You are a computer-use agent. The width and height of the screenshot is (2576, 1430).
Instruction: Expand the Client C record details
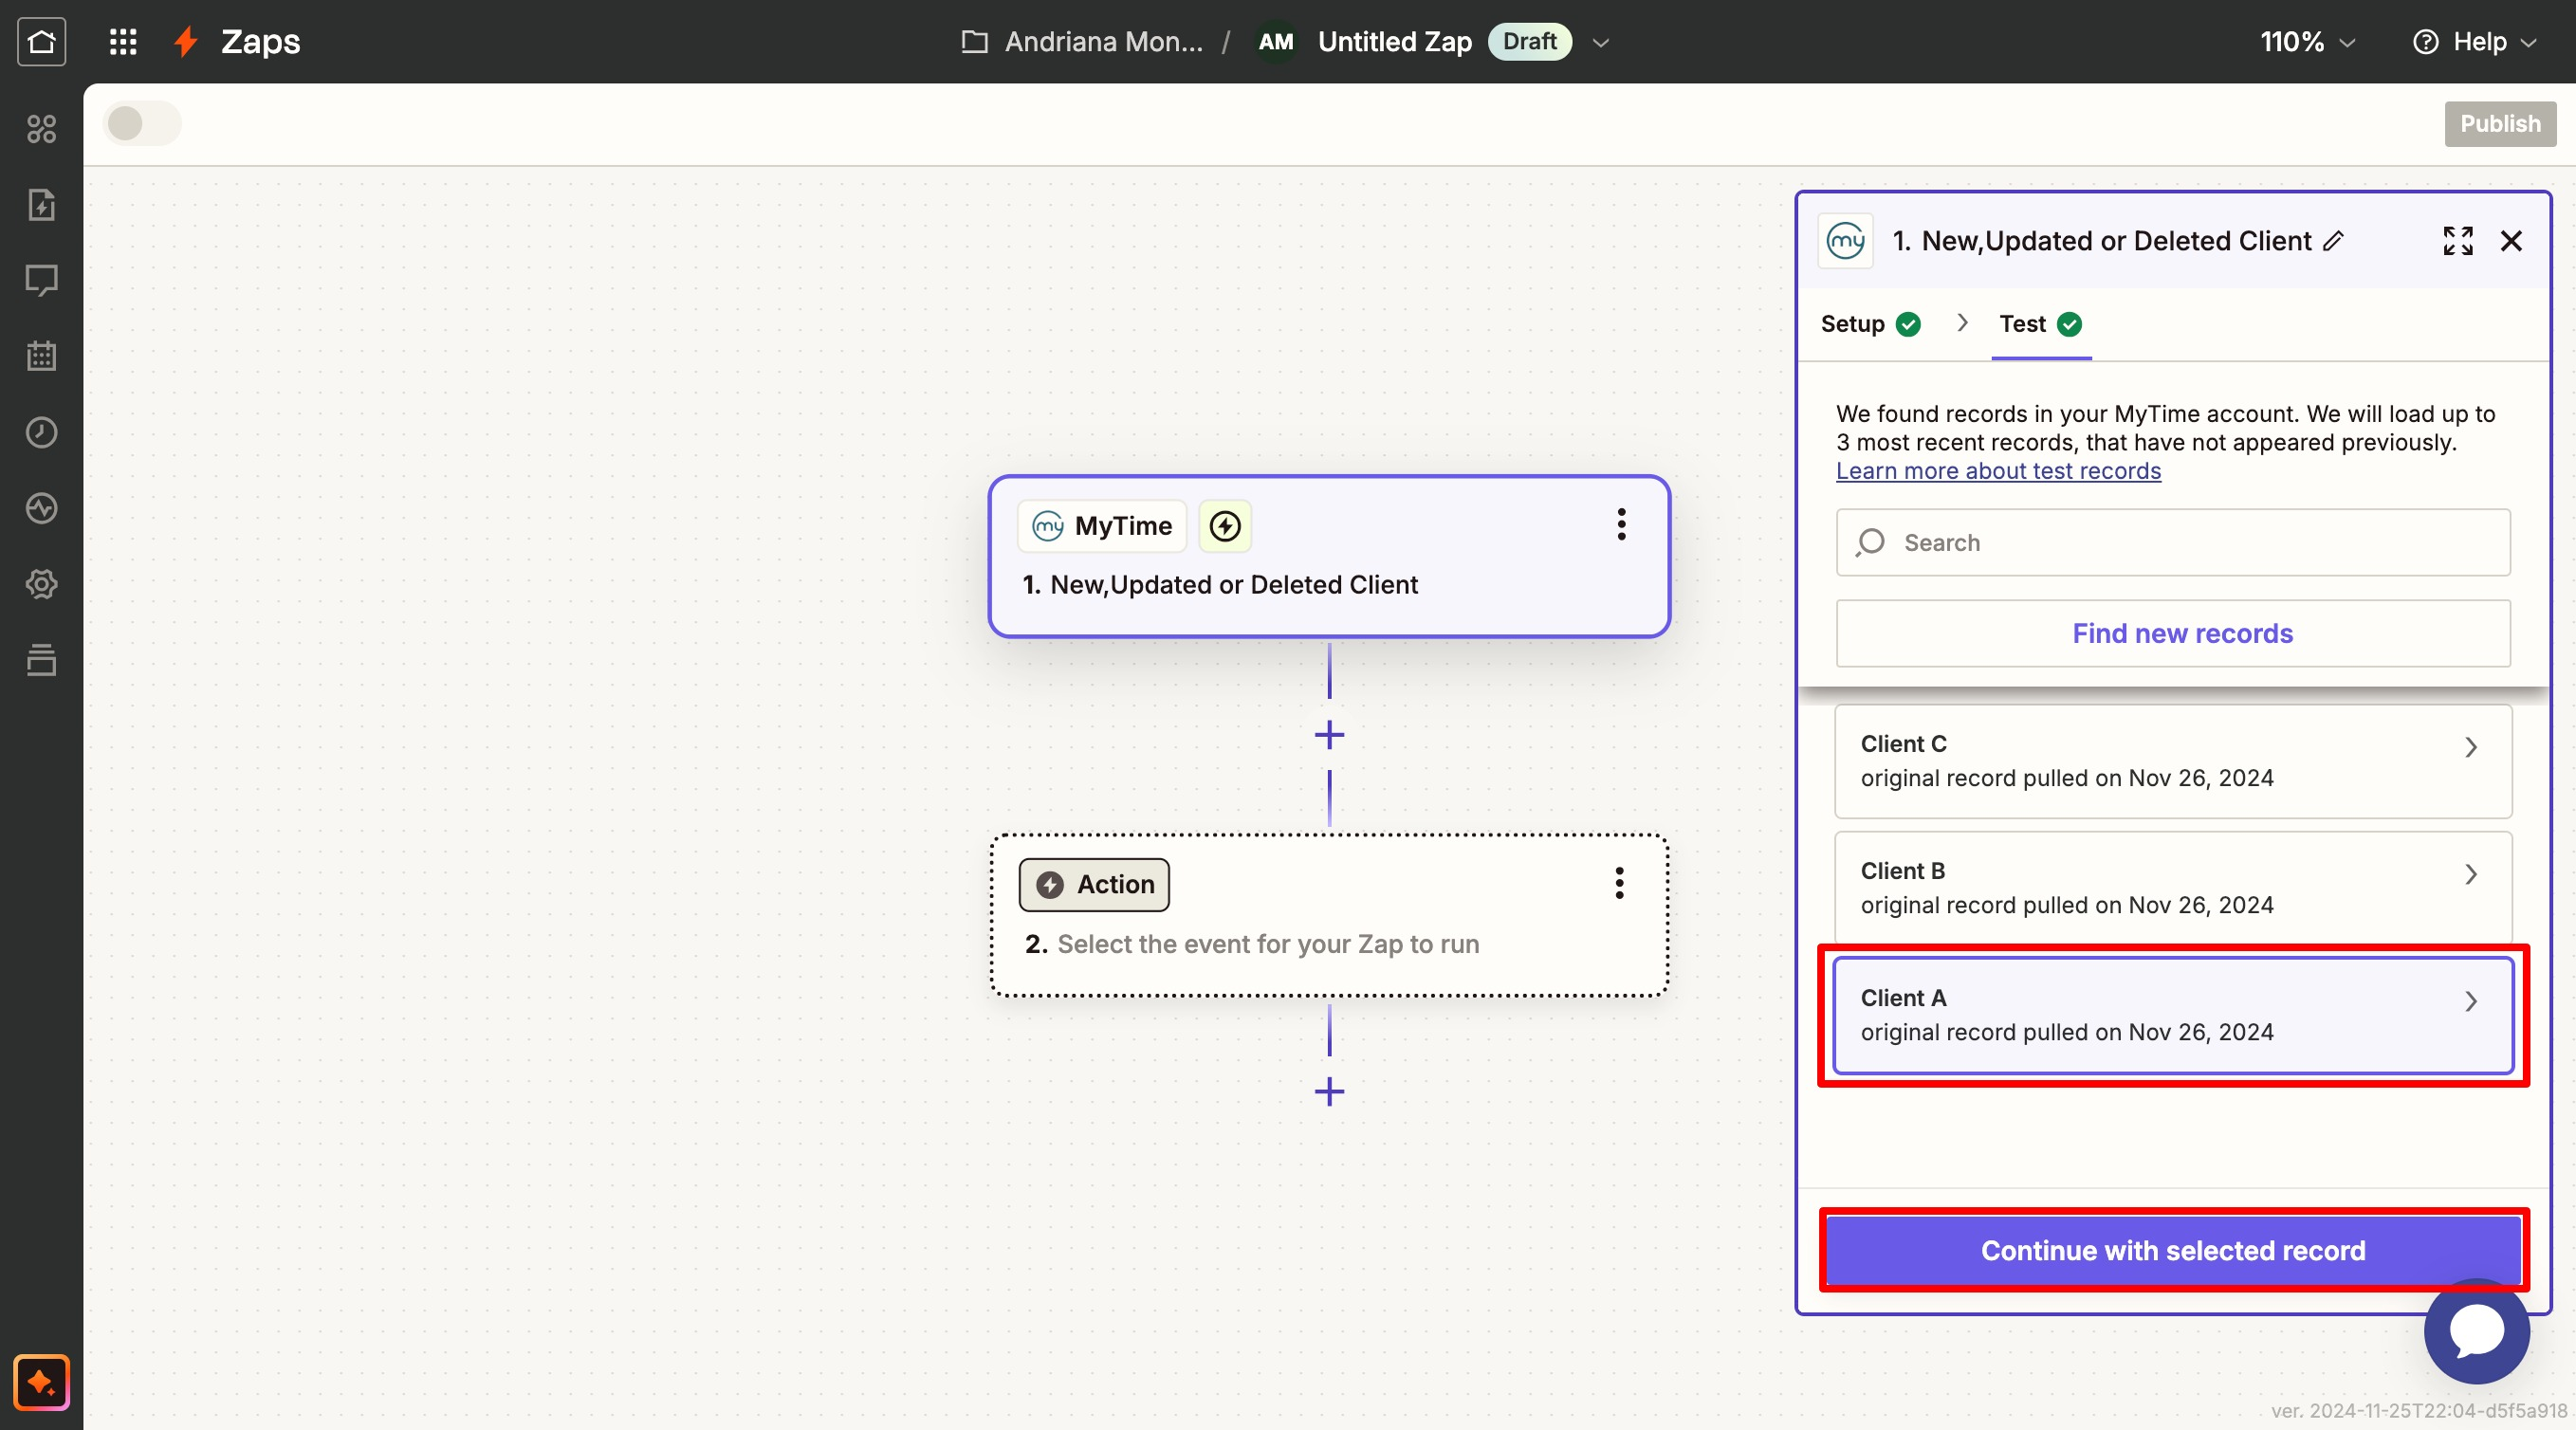(2470, 747)
